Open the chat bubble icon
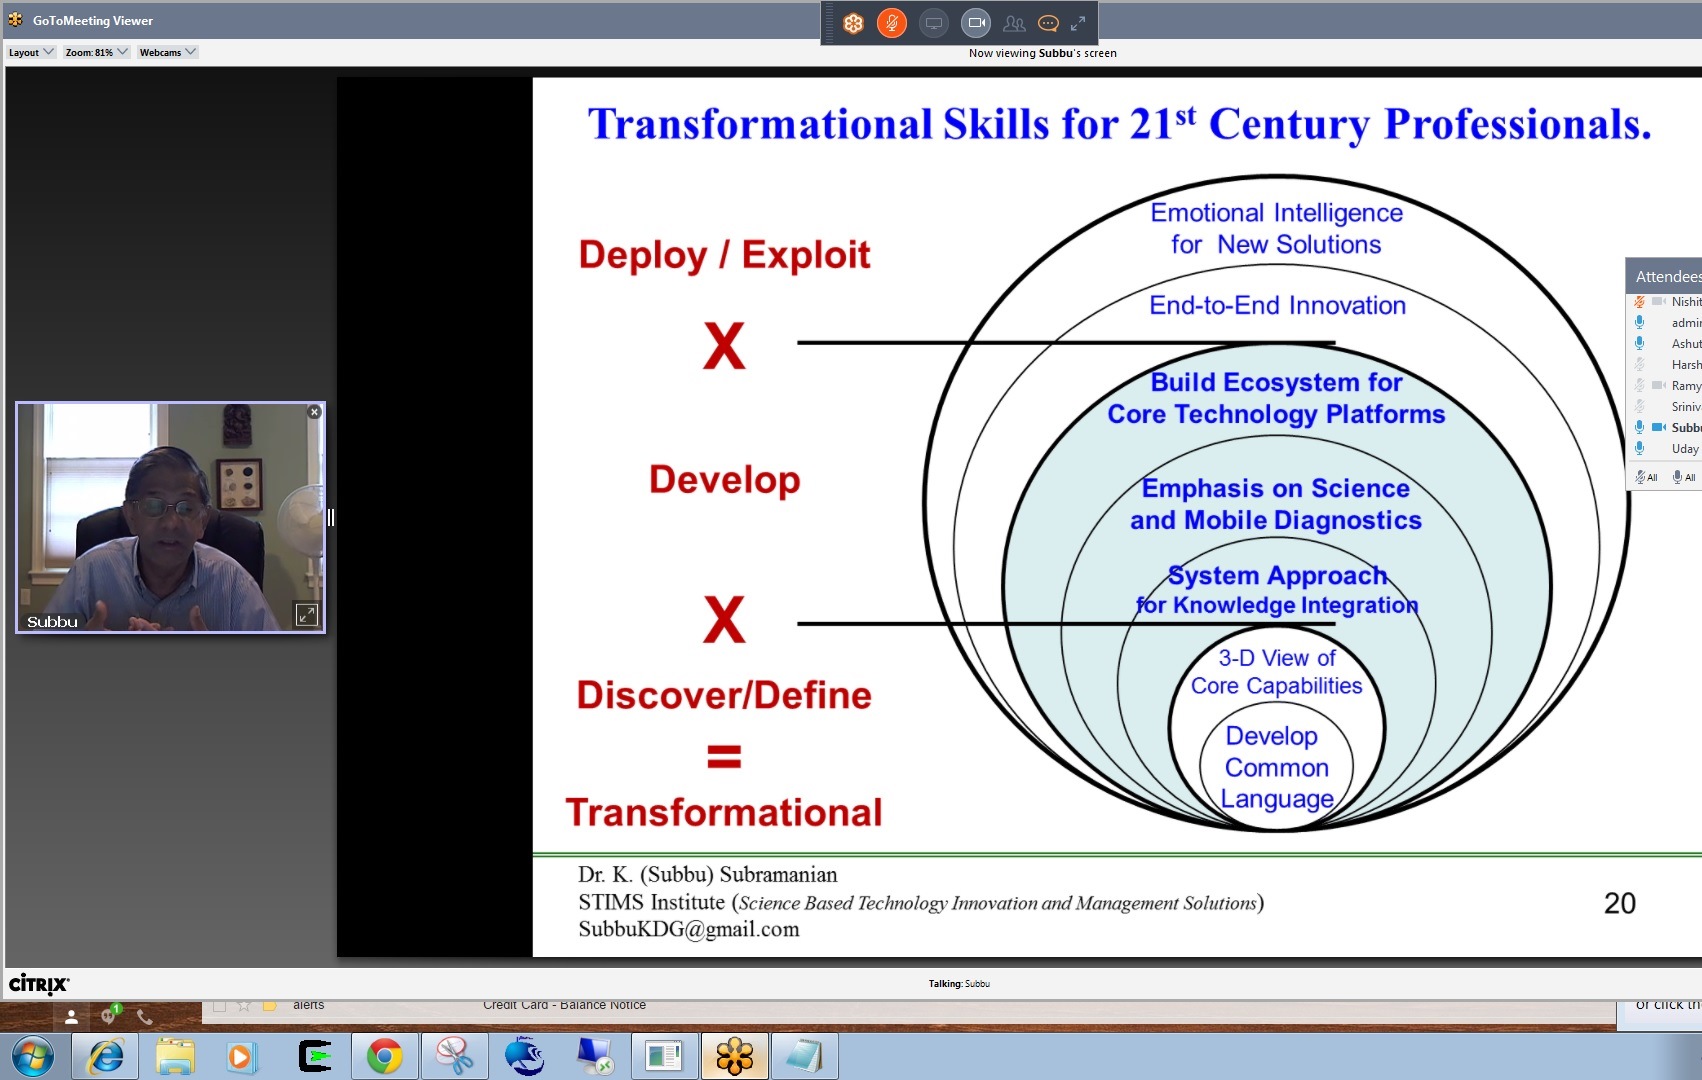Viewport: 1702px width, 1080px height. [1048, 23]
